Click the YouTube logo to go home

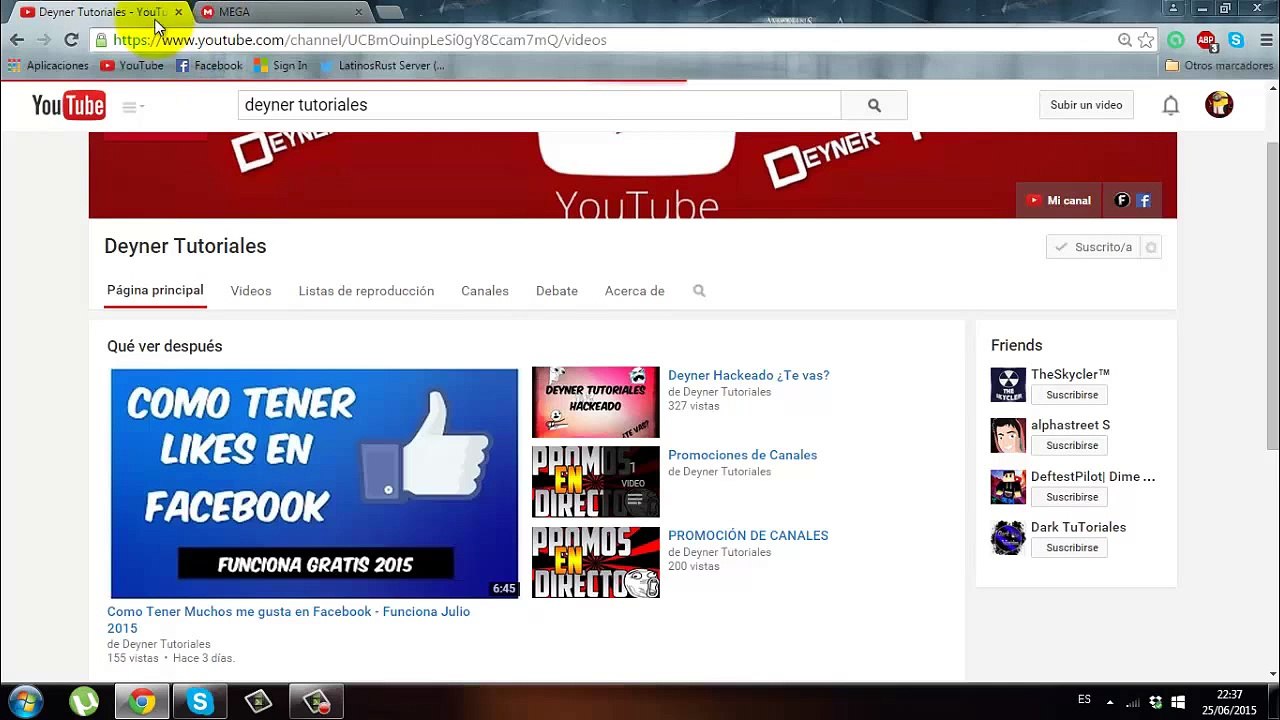(x=68, y=105)
